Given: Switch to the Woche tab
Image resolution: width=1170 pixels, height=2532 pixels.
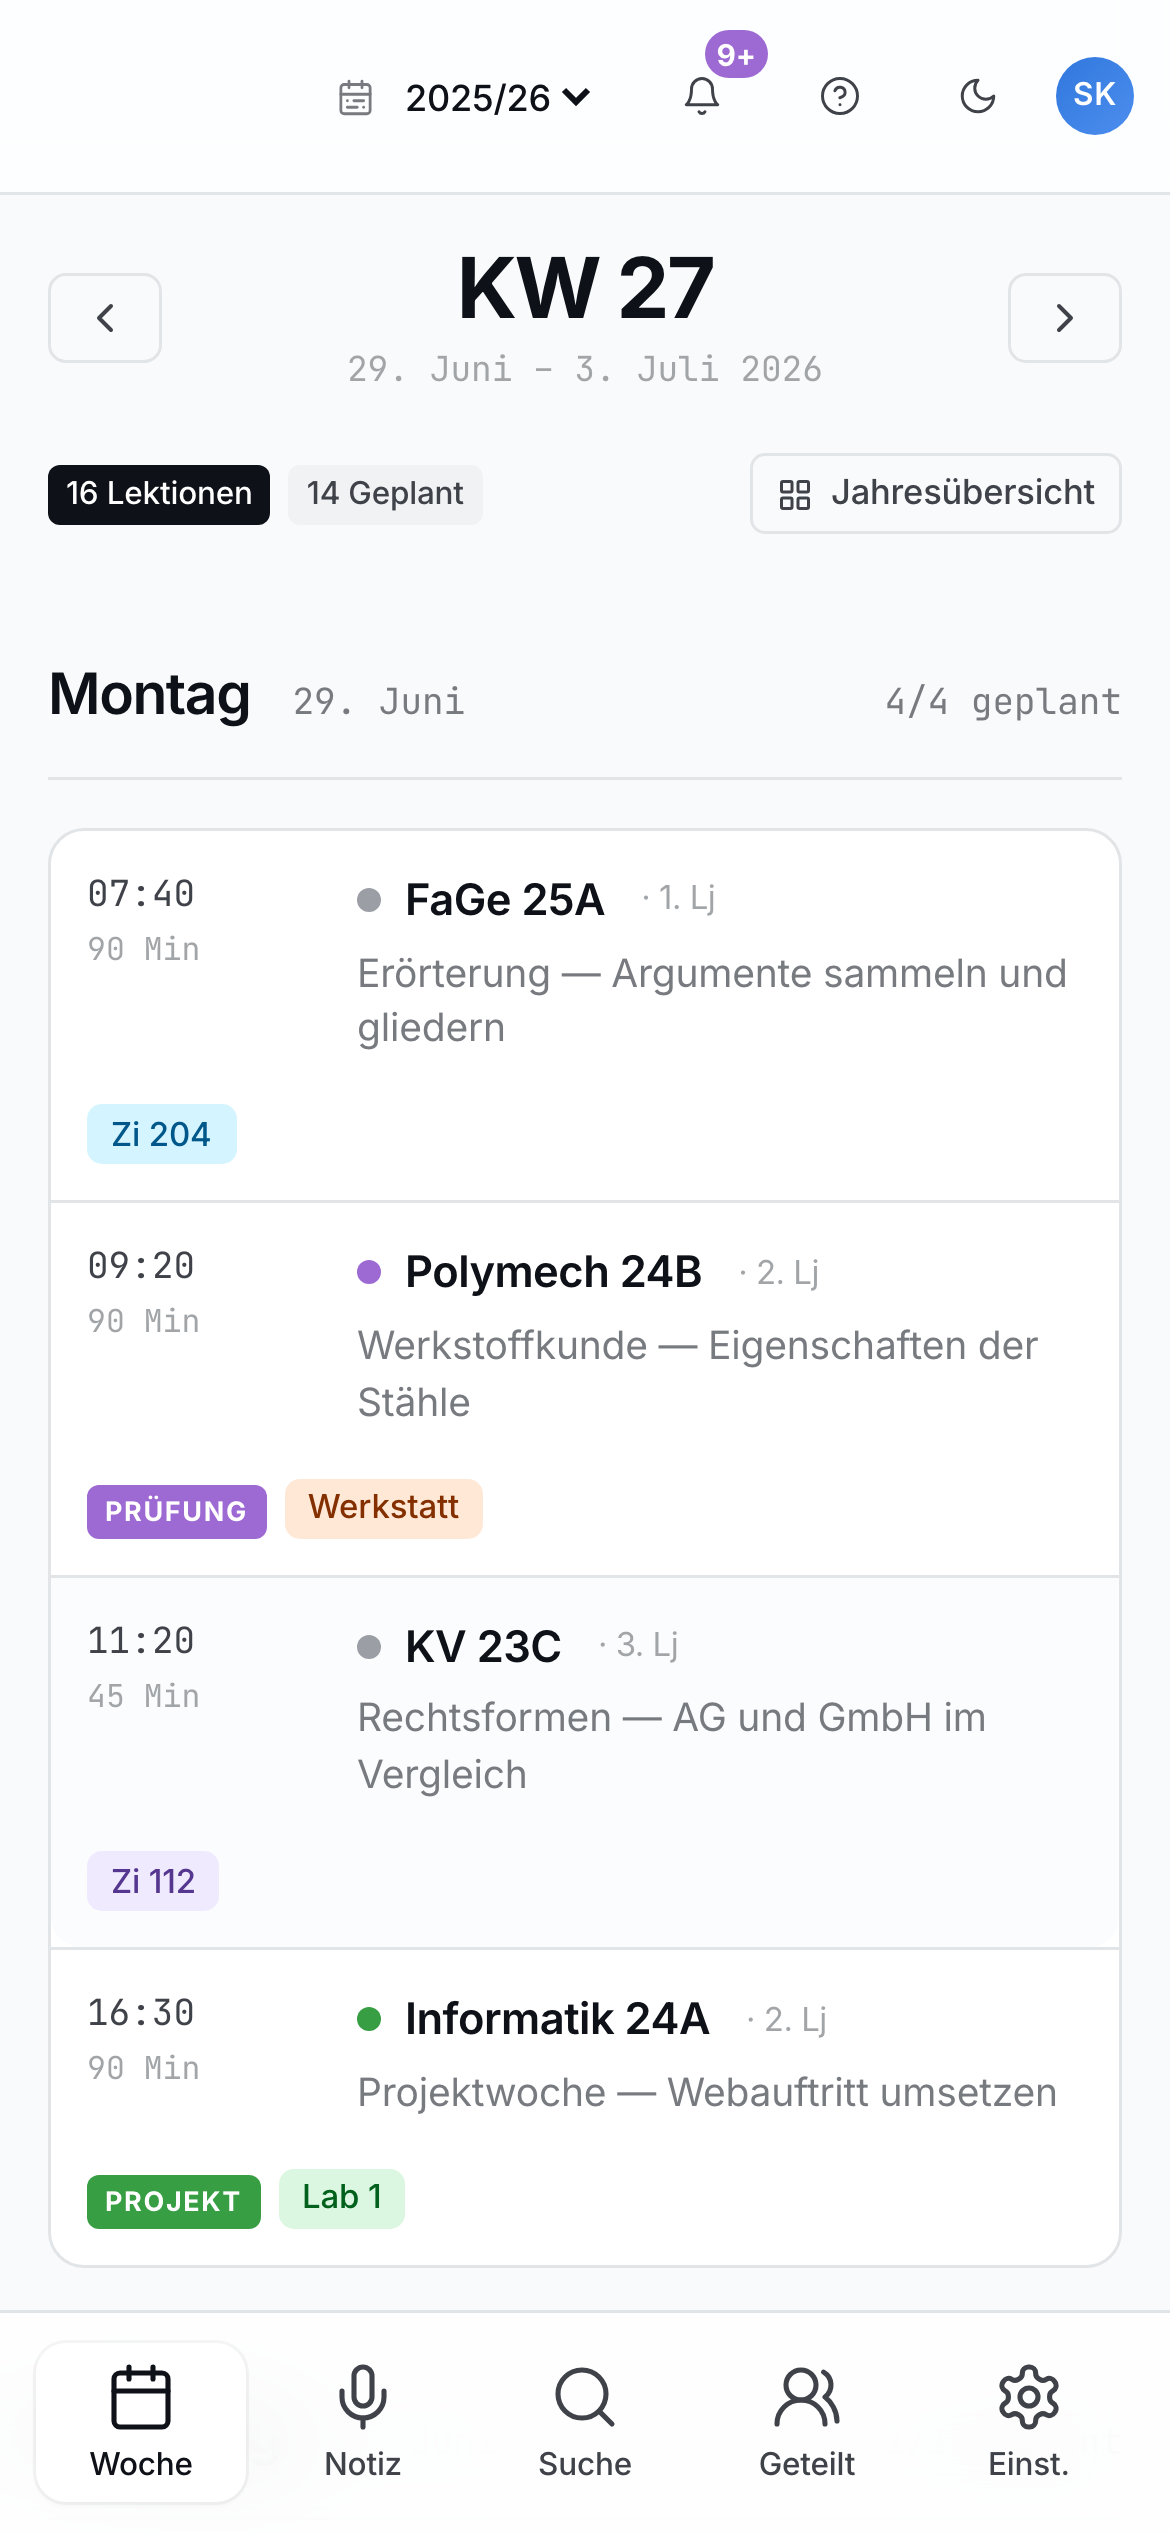Looking at the screenshot, I should pyautogui.click(x=141, y=2421).
